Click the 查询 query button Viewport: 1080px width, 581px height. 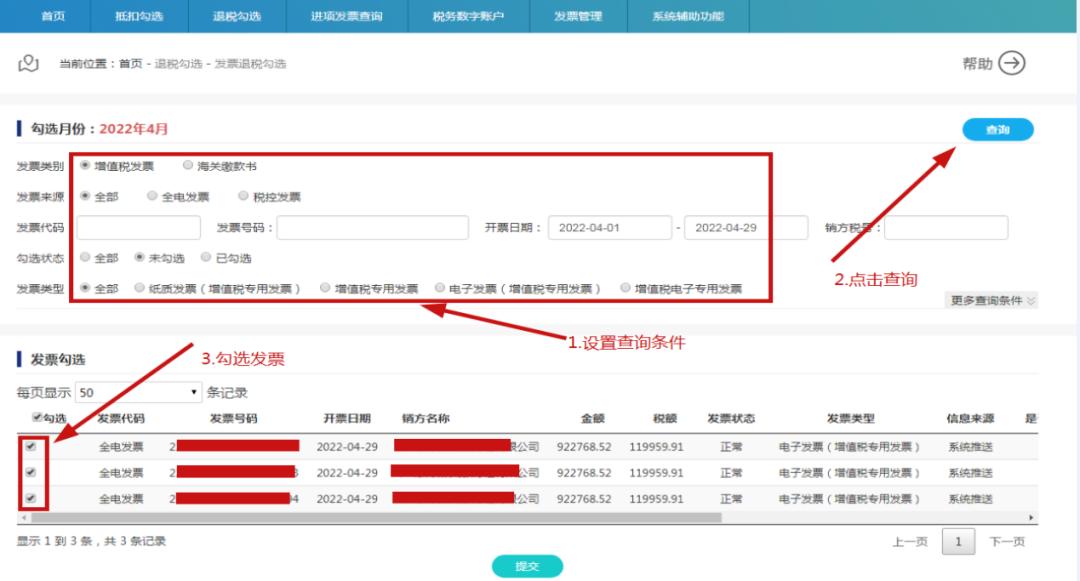(998, 129)
